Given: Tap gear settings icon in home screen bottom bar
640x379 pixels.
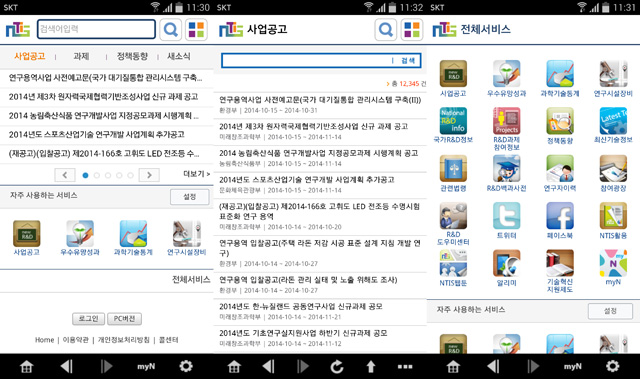Looking at the screenshot, I should (x=186, y=366).
